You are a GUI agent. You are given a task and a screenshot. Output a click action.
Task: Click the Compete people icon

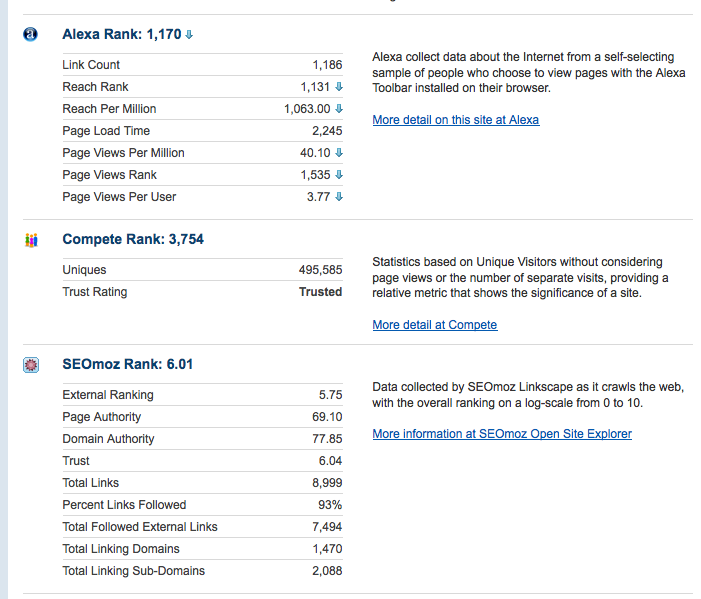31,240
